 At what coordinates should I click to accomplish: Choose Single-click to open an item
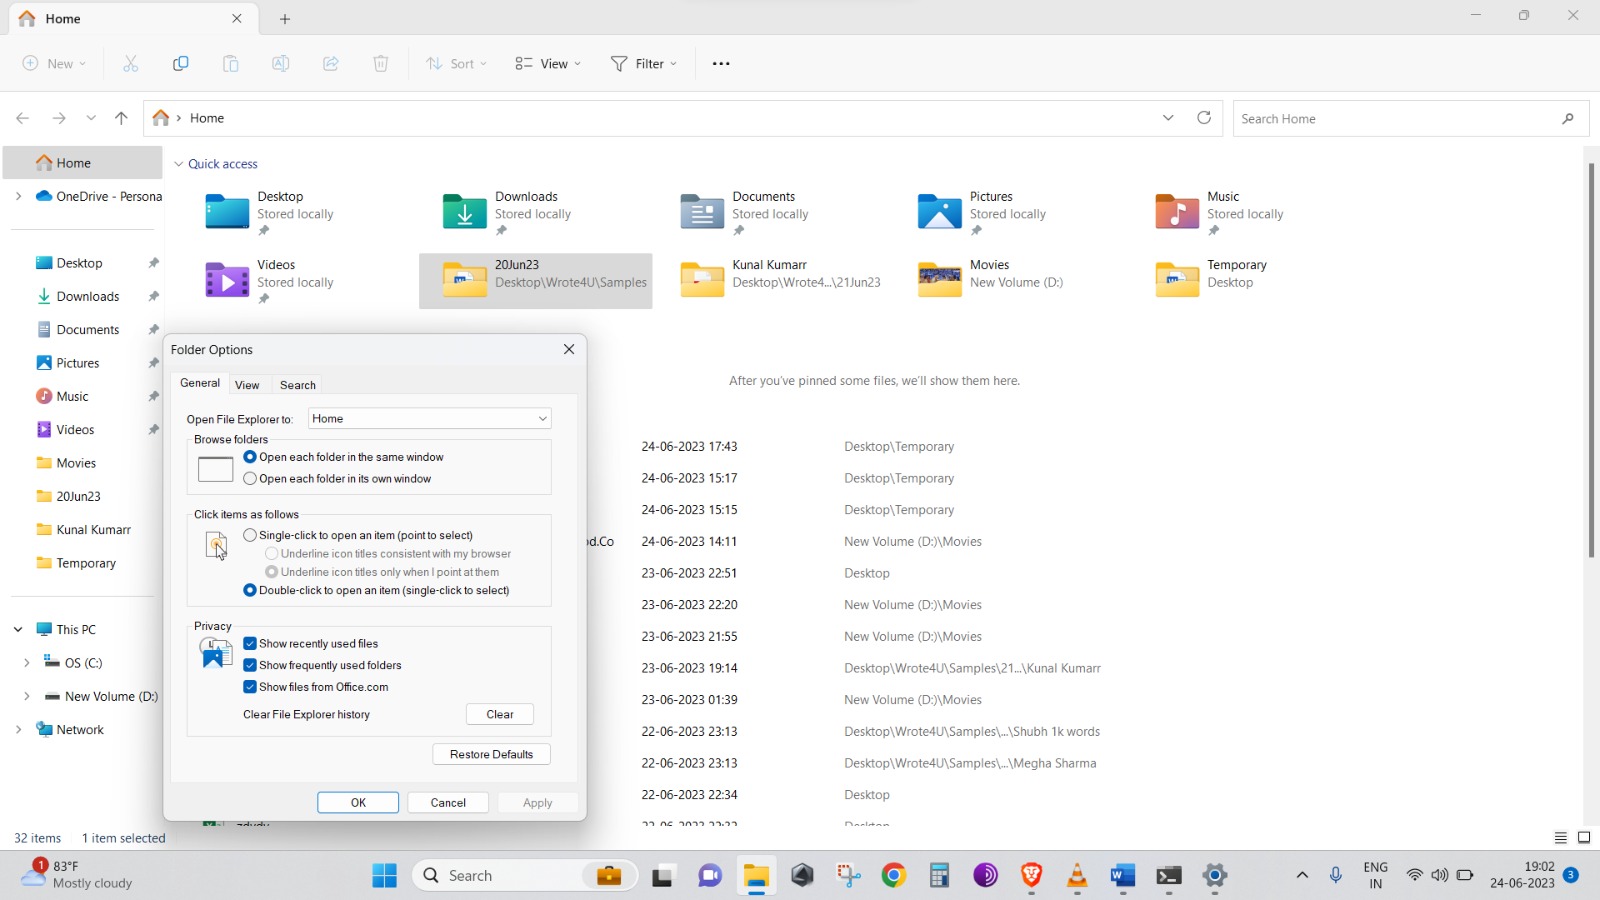pyautogui.click(x=250, y=536)
